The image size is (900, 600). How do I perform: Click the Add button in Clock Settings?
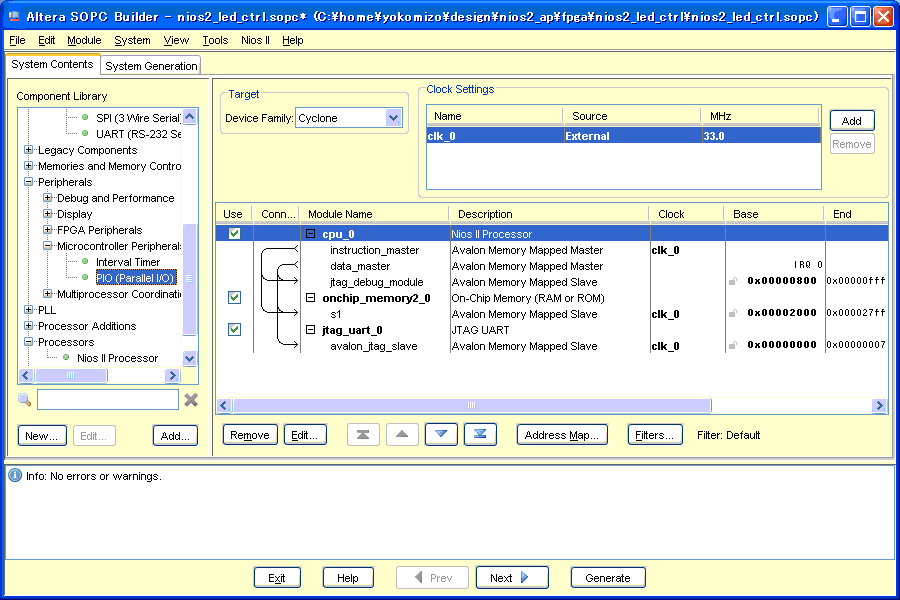(852, 121)
